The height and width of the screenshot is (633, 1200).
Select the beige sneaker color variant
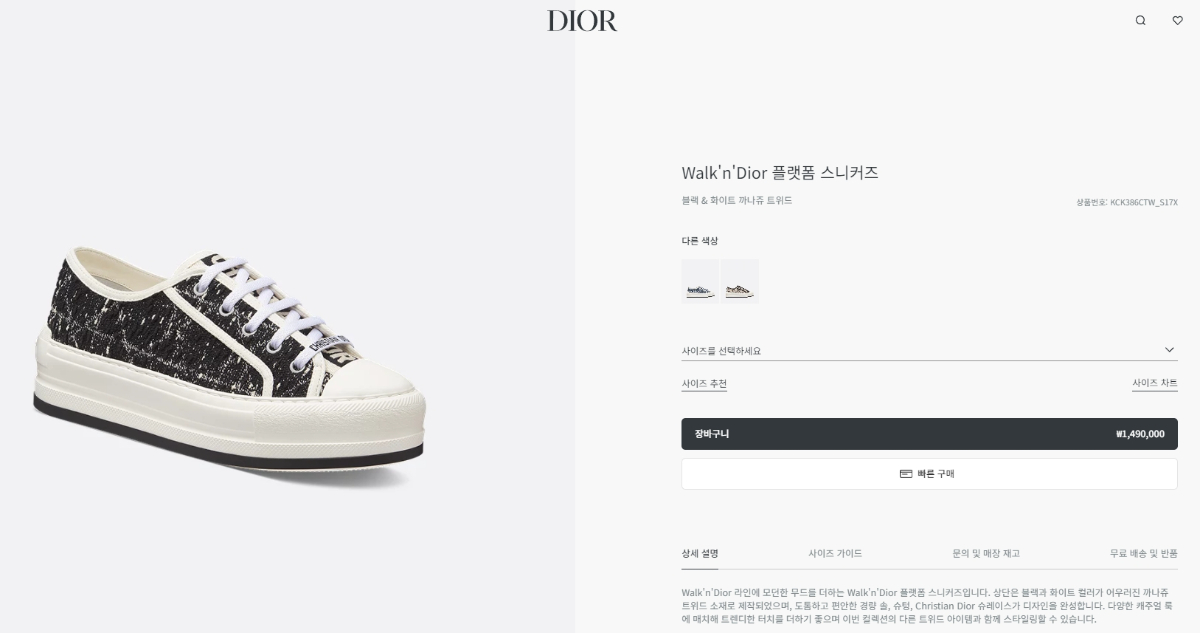click(740, 281)
